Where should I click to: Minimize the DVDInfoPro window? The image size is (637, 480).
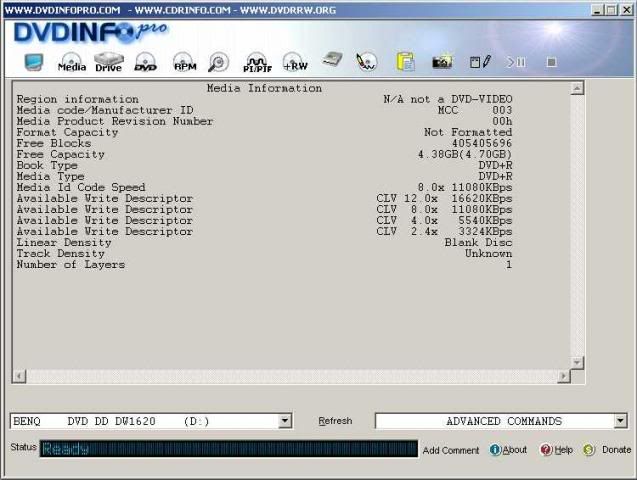point(596,10)
